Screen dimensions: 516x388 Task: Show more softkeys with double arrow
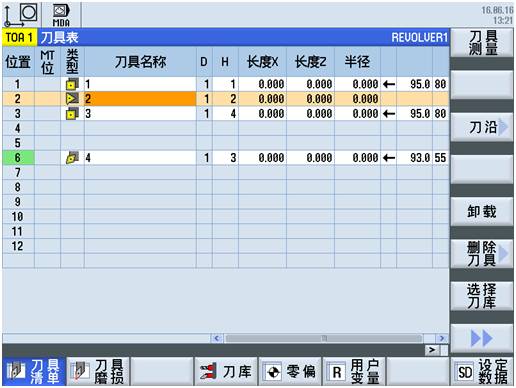(482, 338)
